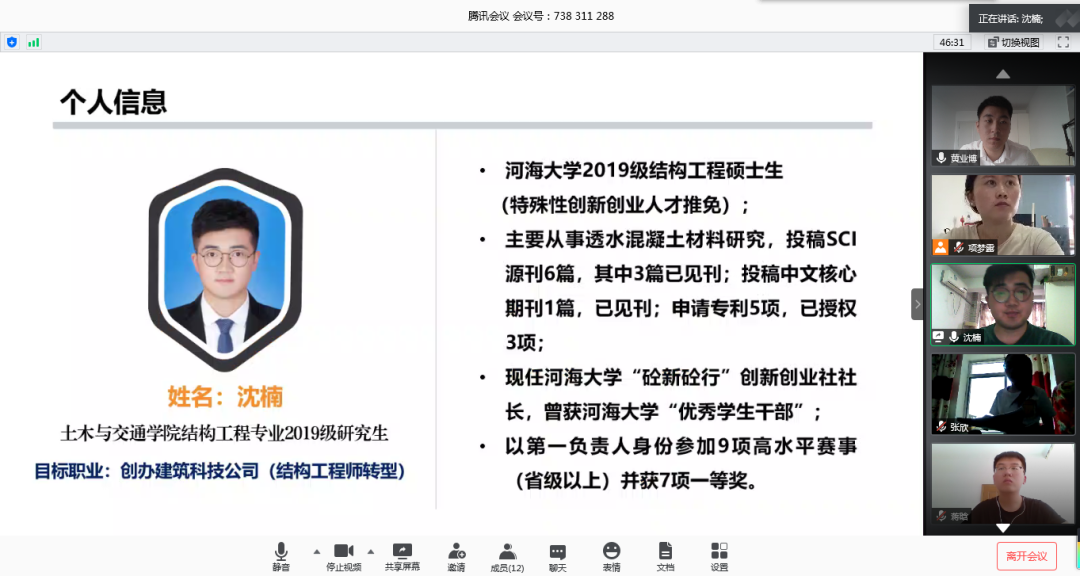Select 黄业博's video thumbnail
1080x576 pixels.
(x=1003, y=125)
